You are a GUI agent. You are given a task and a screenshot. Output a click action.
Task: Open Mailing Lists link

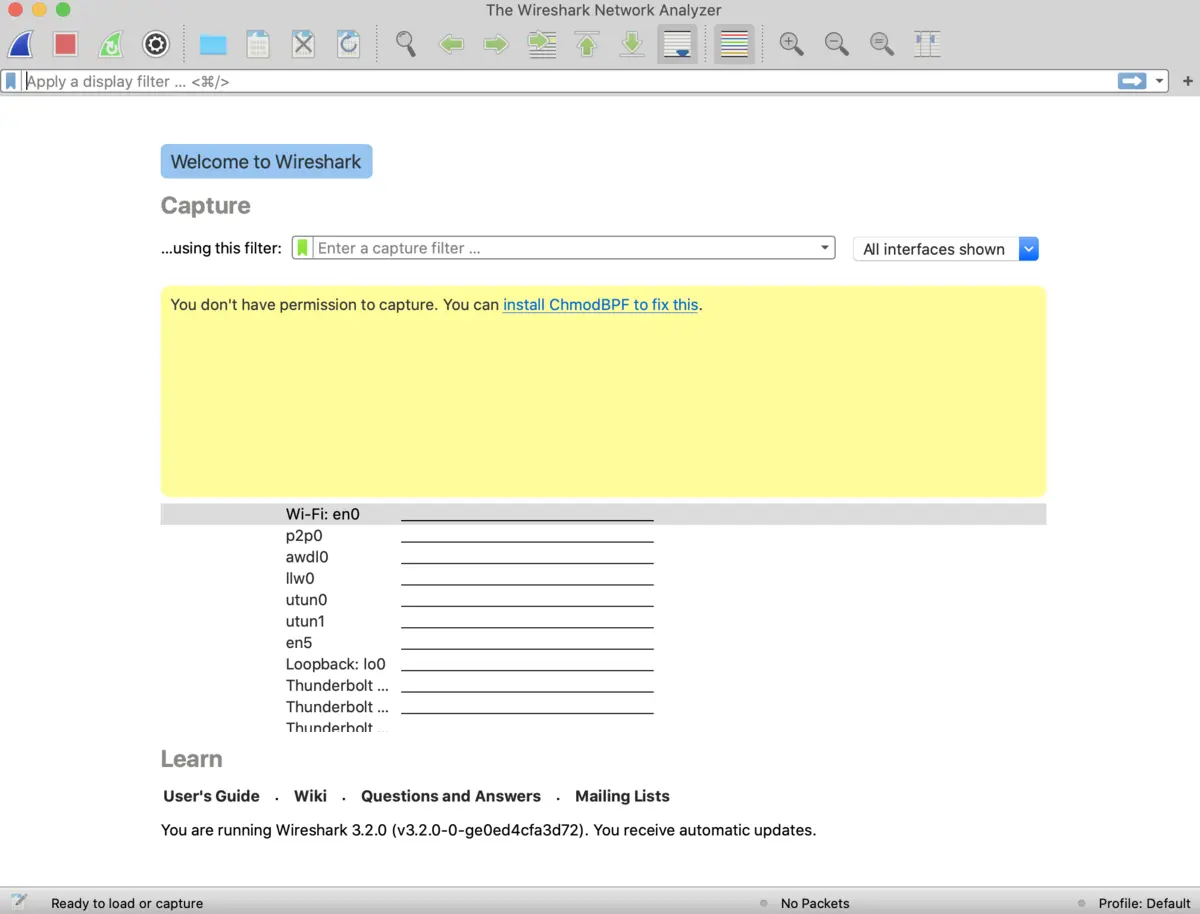622,796
